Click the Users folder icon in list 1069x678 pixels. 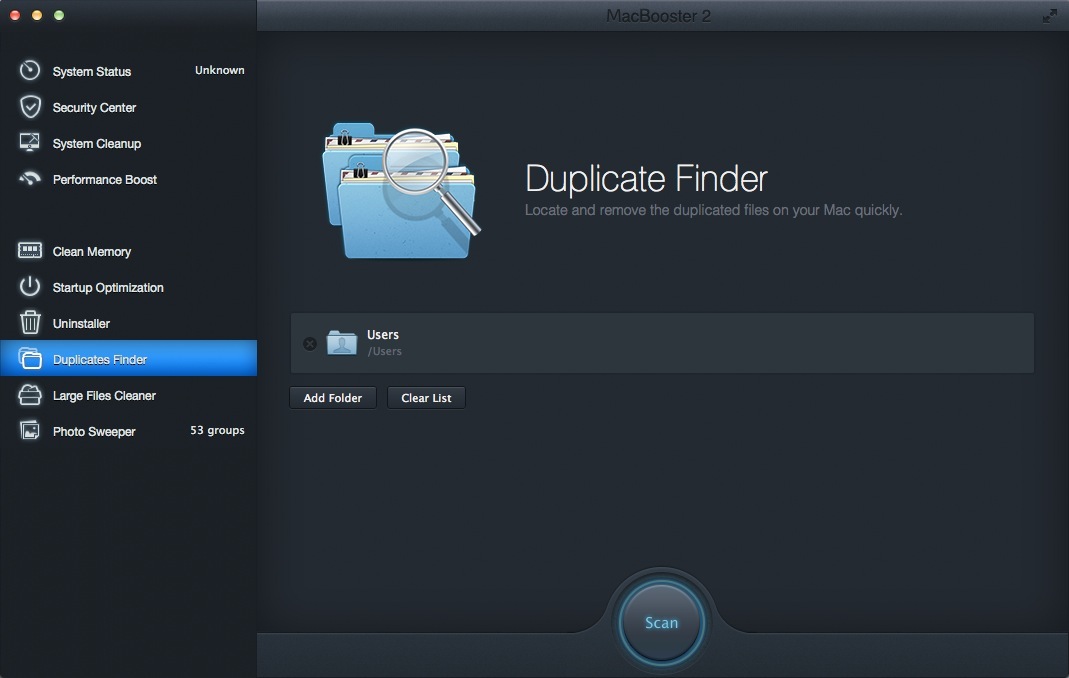coord(342,342)
